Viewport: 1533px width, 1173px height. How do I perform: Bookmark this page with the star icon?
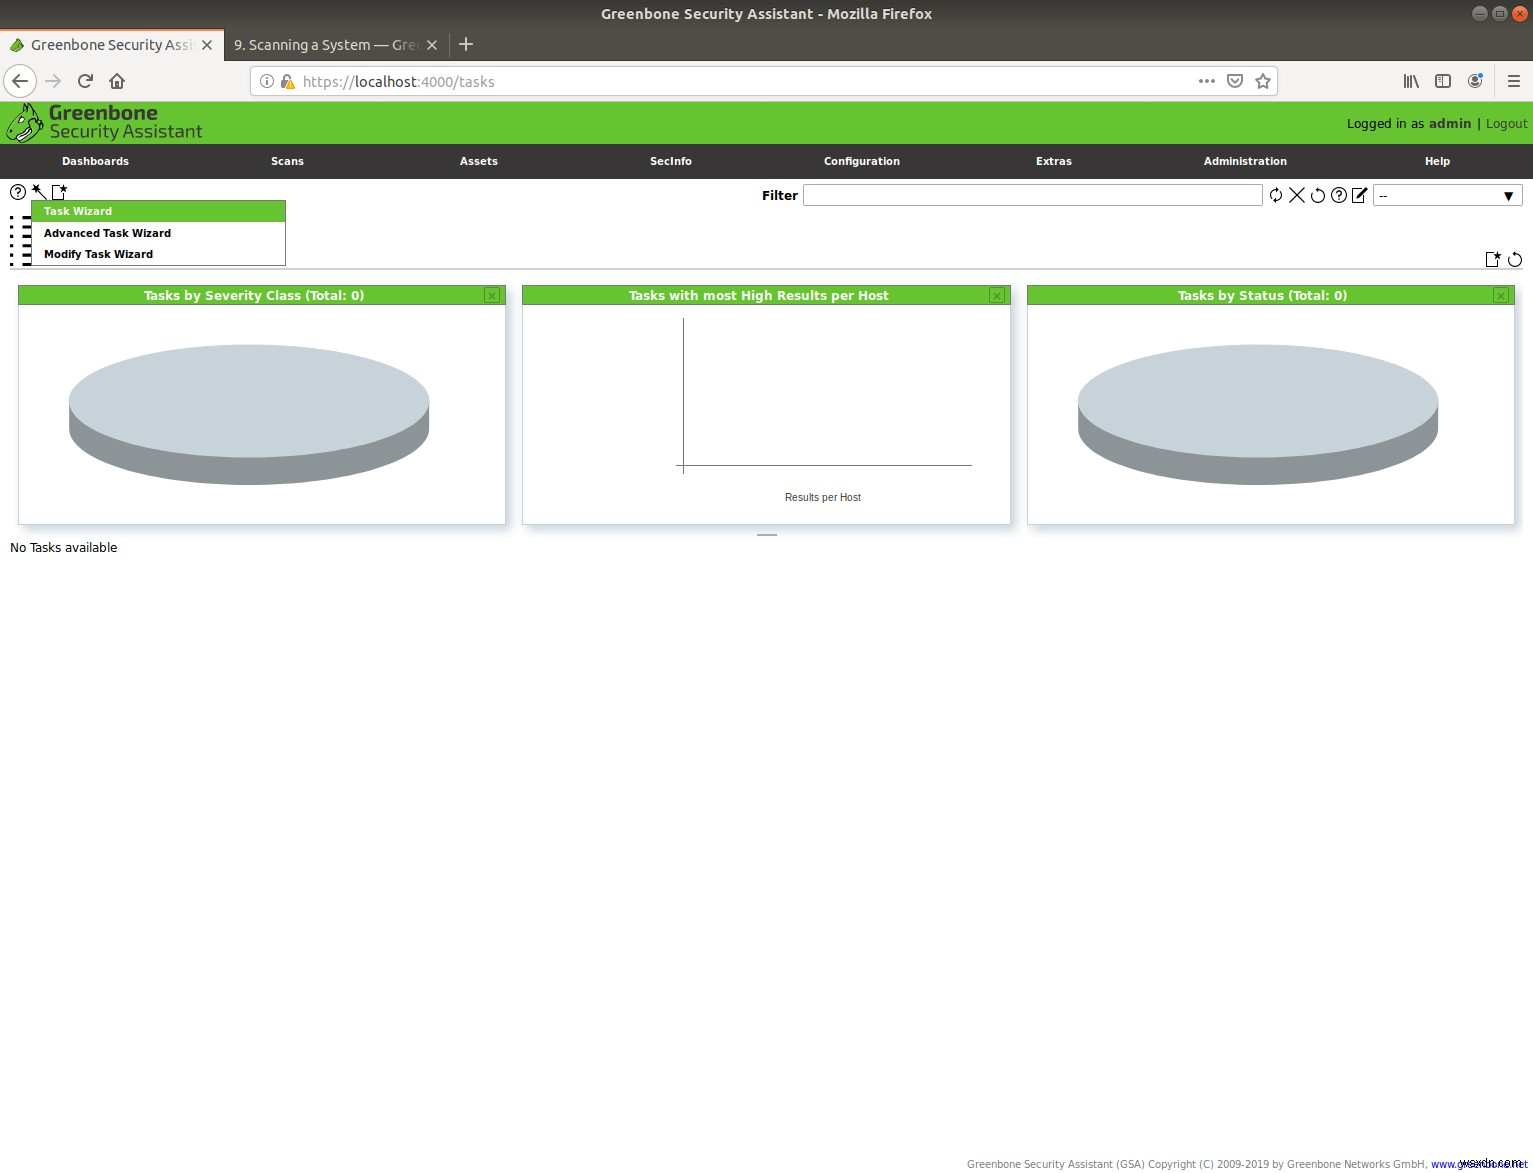coord(1262,81)
